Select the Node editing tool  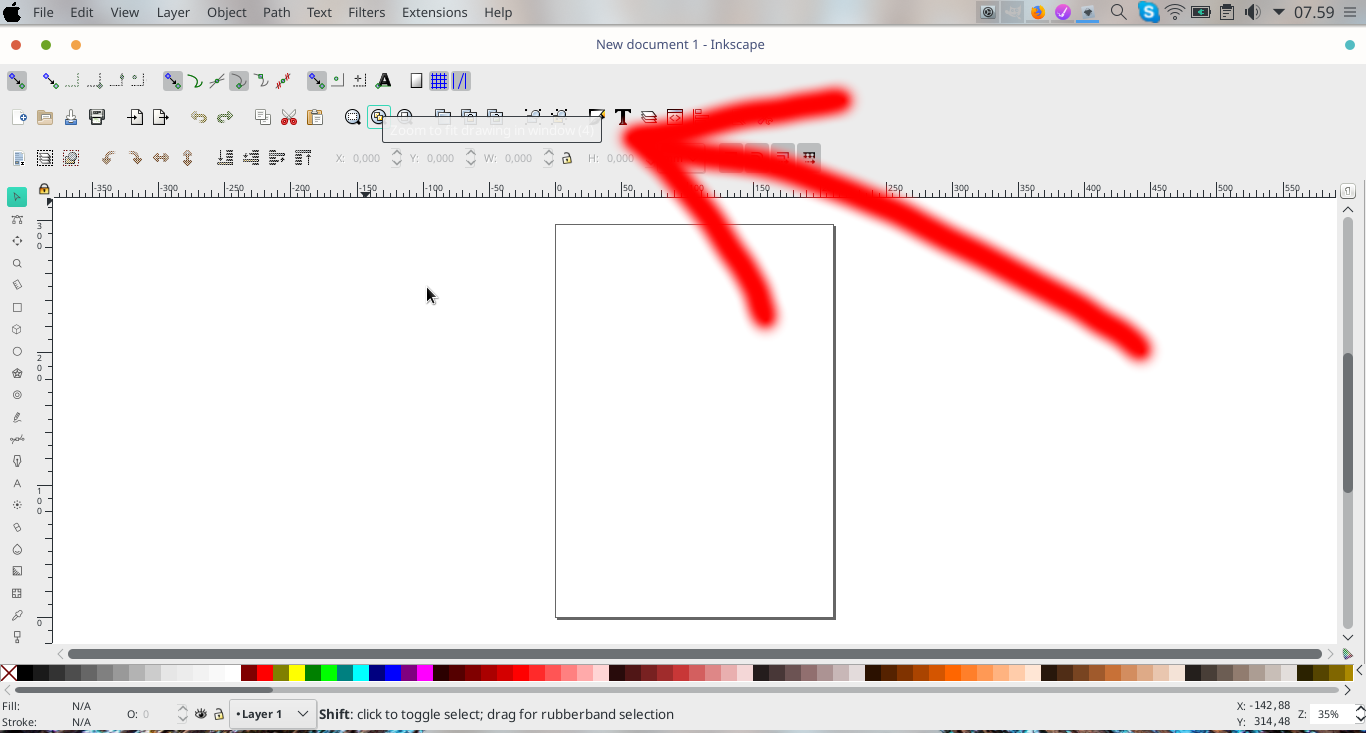(x=16, y=219)
